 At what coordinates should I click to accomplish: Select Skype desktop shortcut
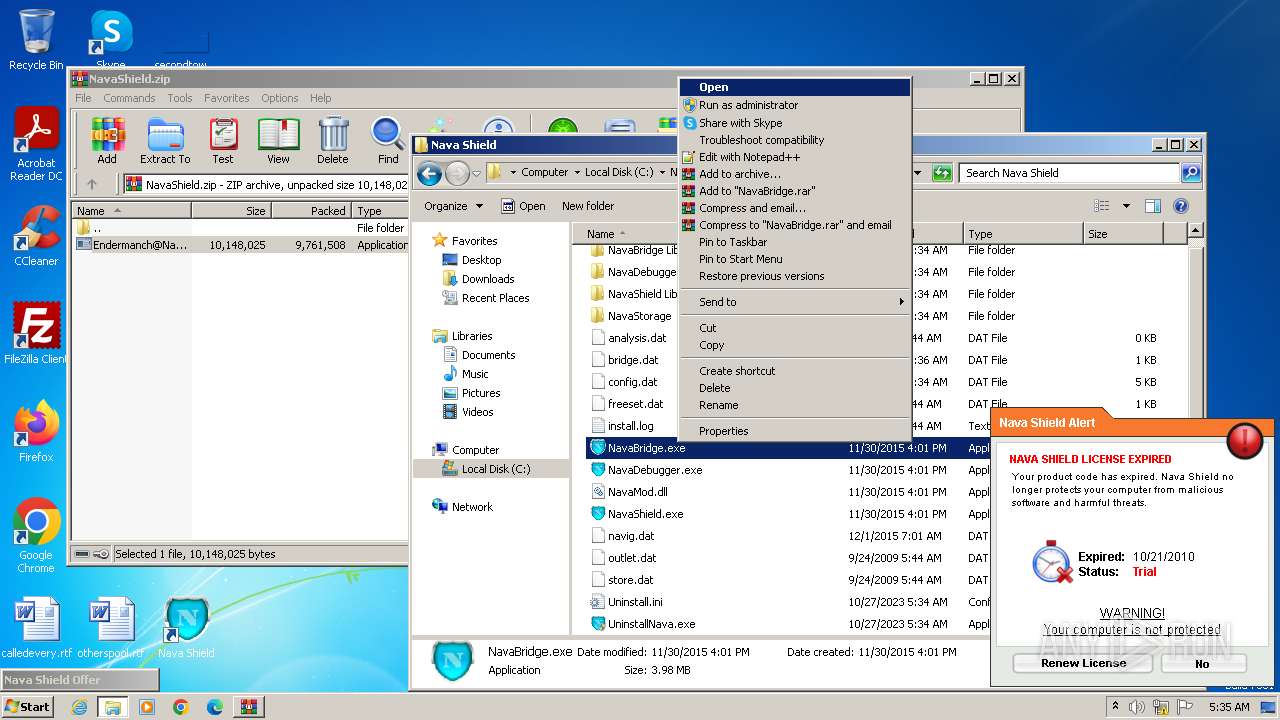111,39
